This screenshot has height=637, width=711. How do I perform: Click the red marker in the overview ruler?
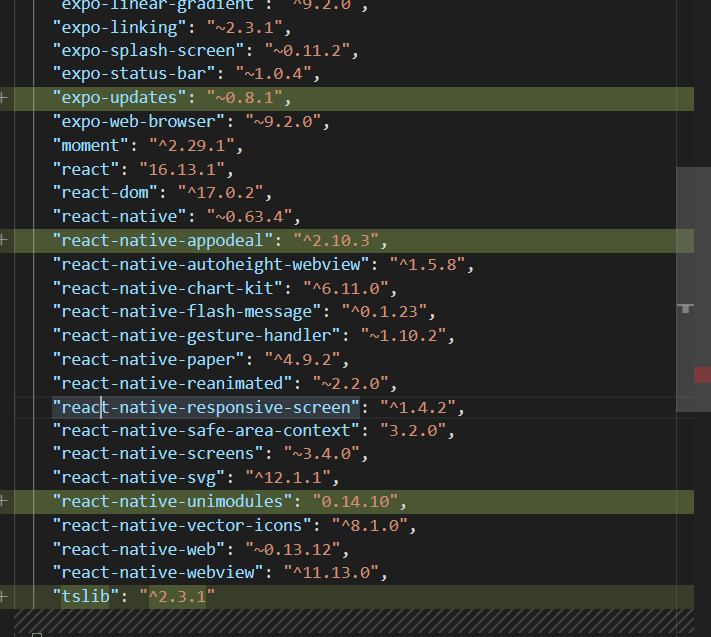702,375
